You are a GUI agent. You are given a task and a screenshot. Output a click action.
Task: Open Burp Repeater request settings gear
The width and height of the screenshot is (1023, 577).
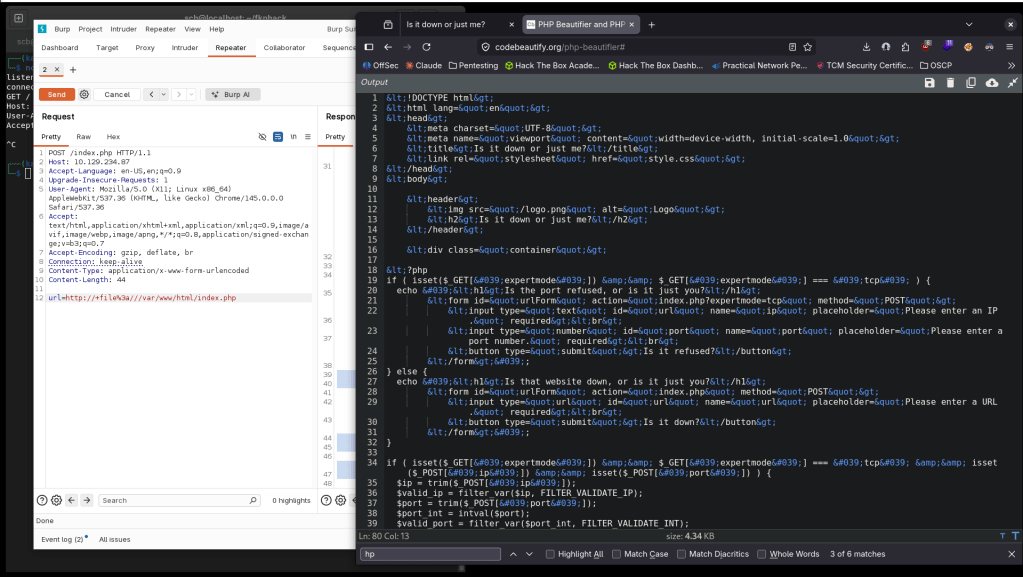click(x=84, y=94)
